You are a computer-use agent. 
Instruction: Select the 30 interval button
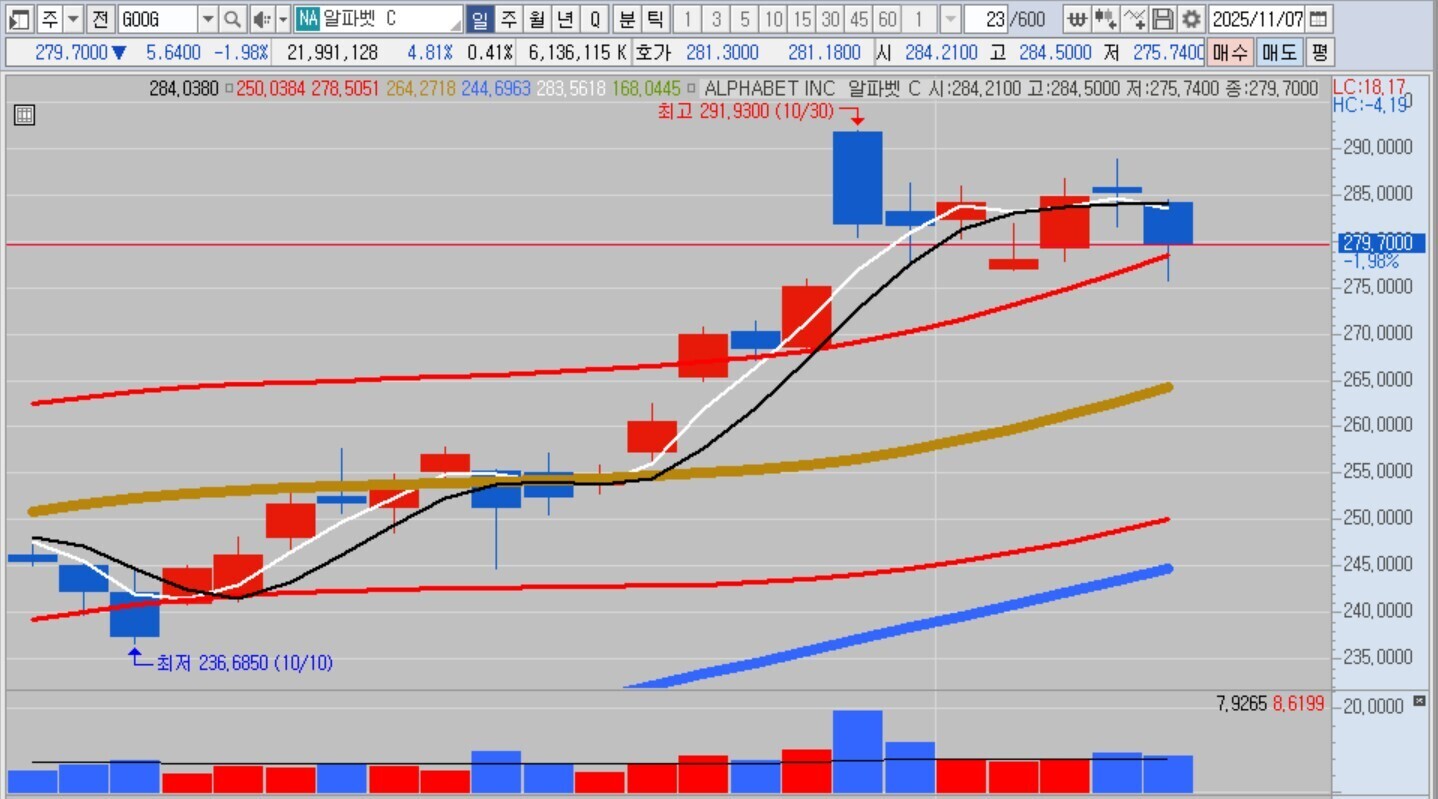830,19
